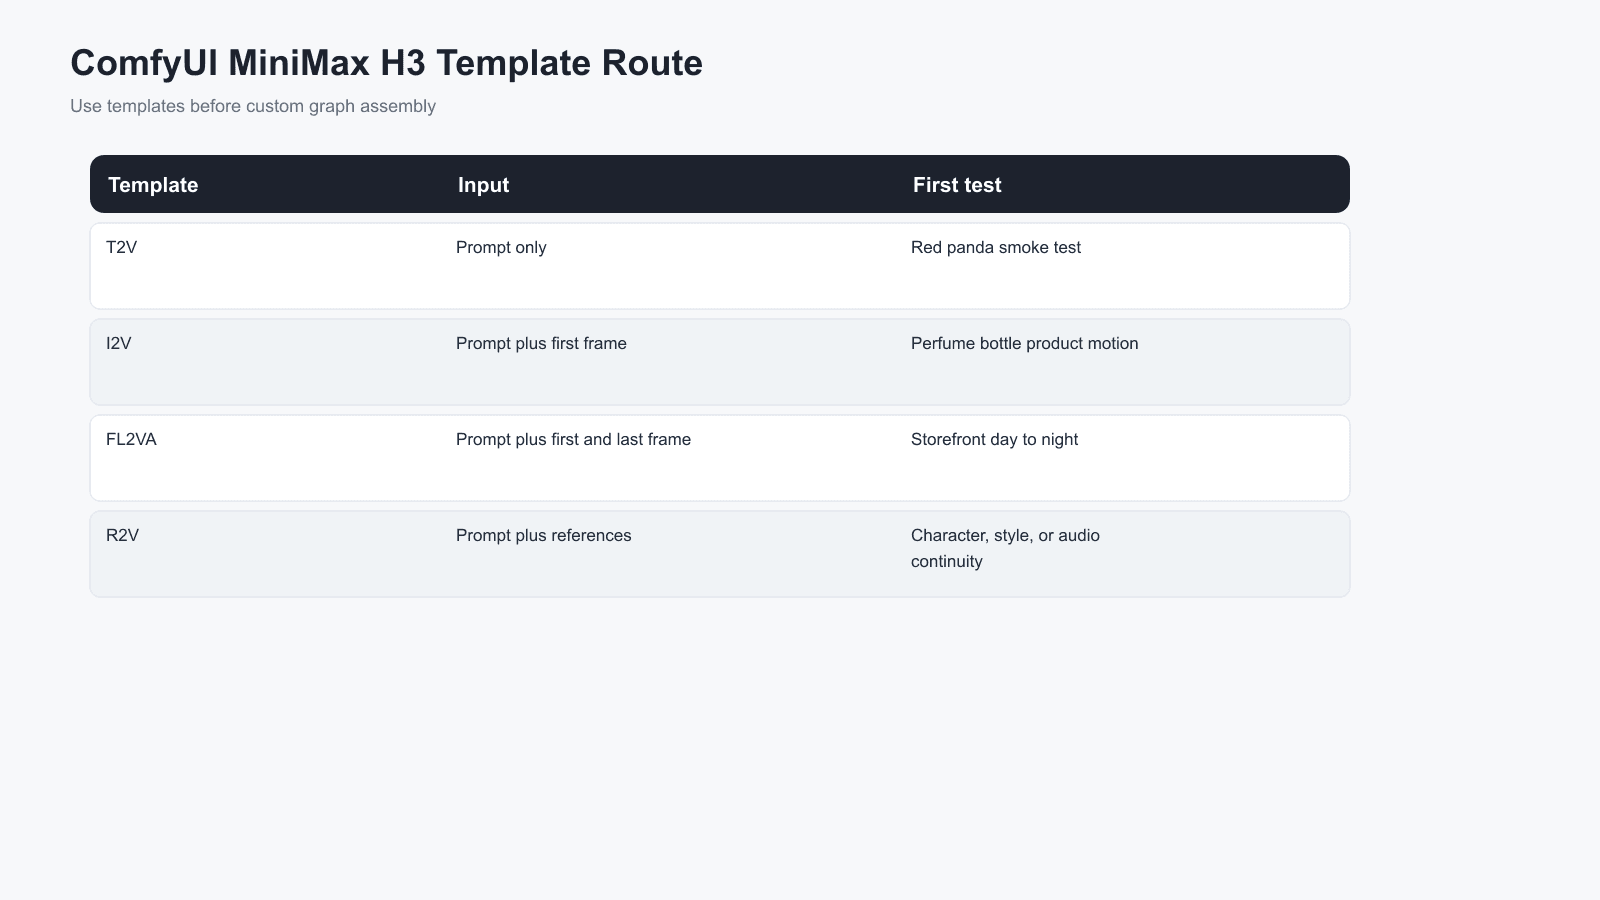Click Prompt plus first frame text

(x=541, y=343)
